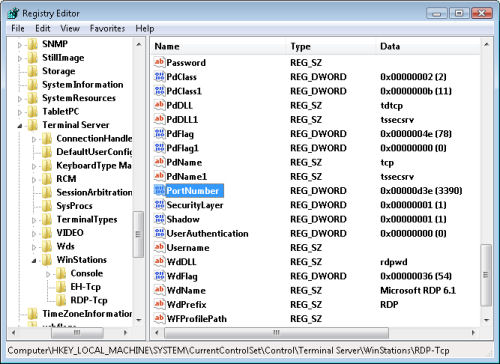Image resolution: width=500 pixels, height=364 pixels.
Task: Click the values pane horizontal scrollbar thumb
Action: pyautogui.click(x=276, y=332)
